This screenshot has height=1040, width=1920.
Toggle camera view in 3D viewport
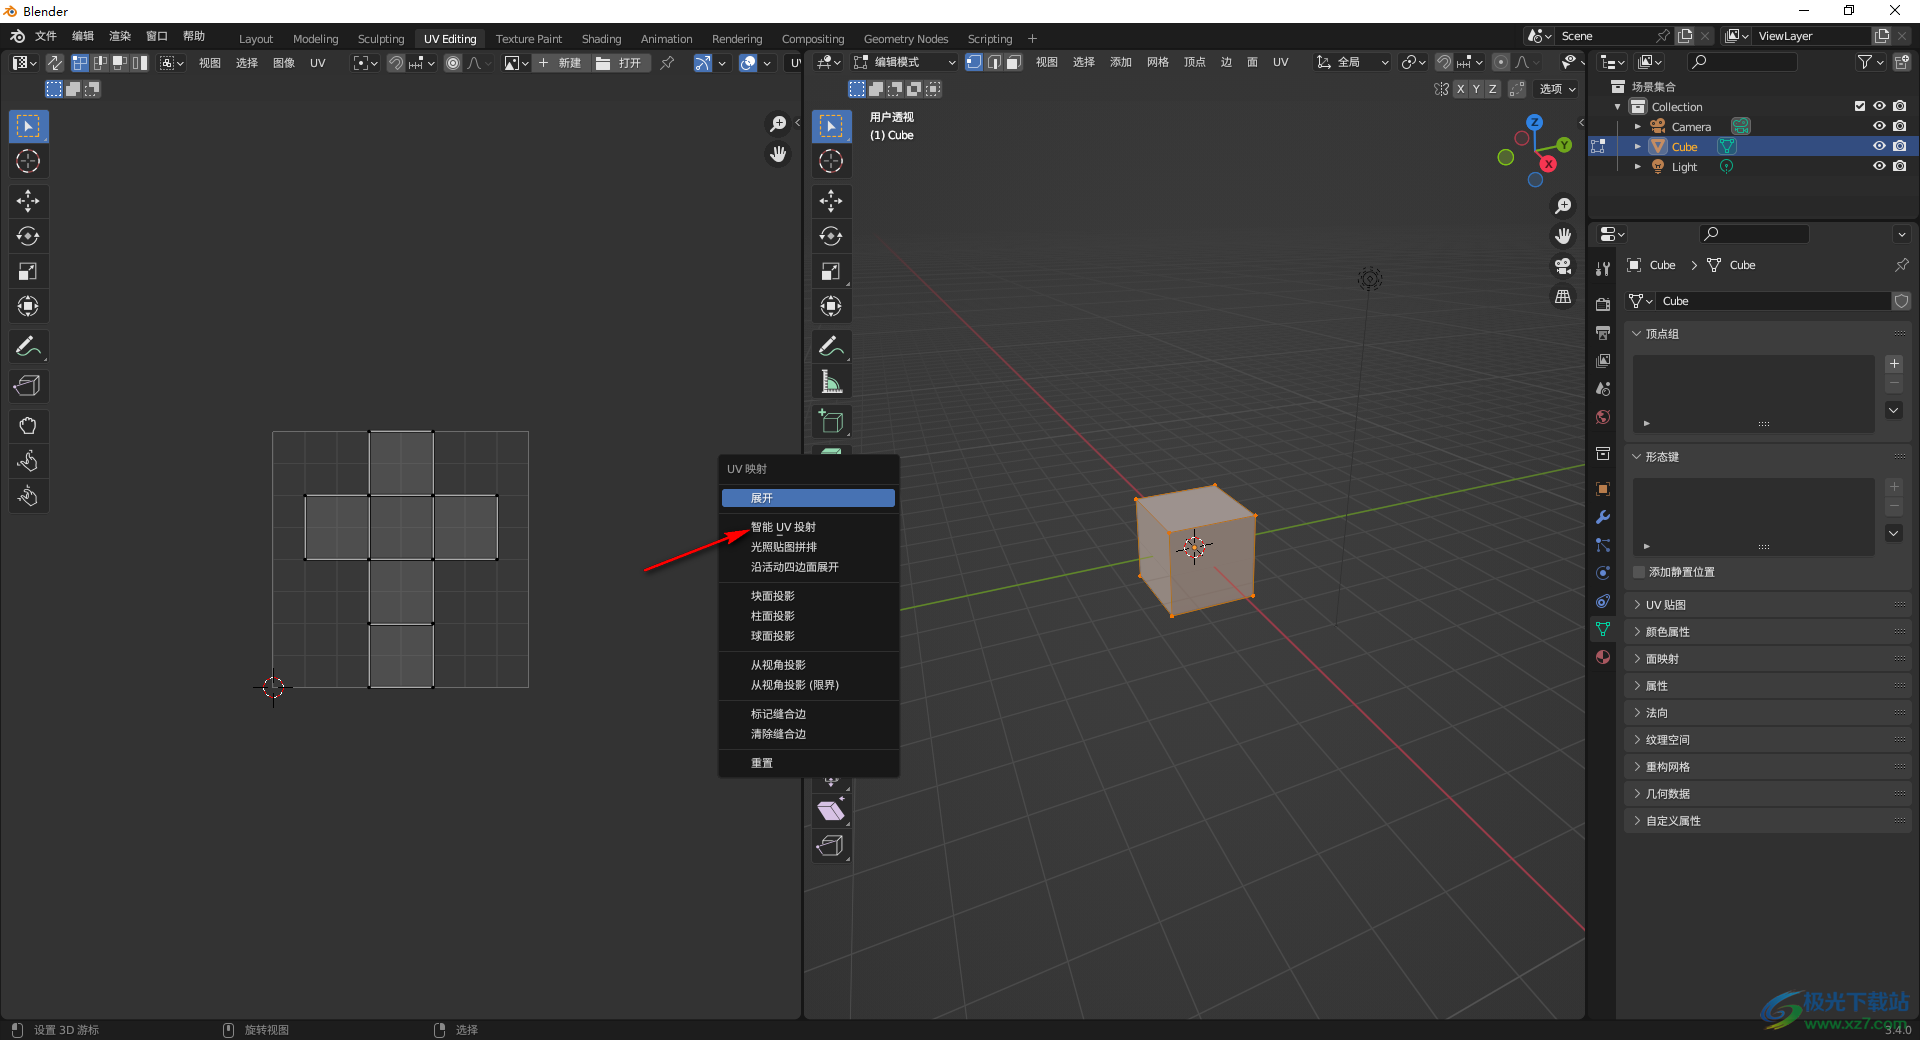1563,266
